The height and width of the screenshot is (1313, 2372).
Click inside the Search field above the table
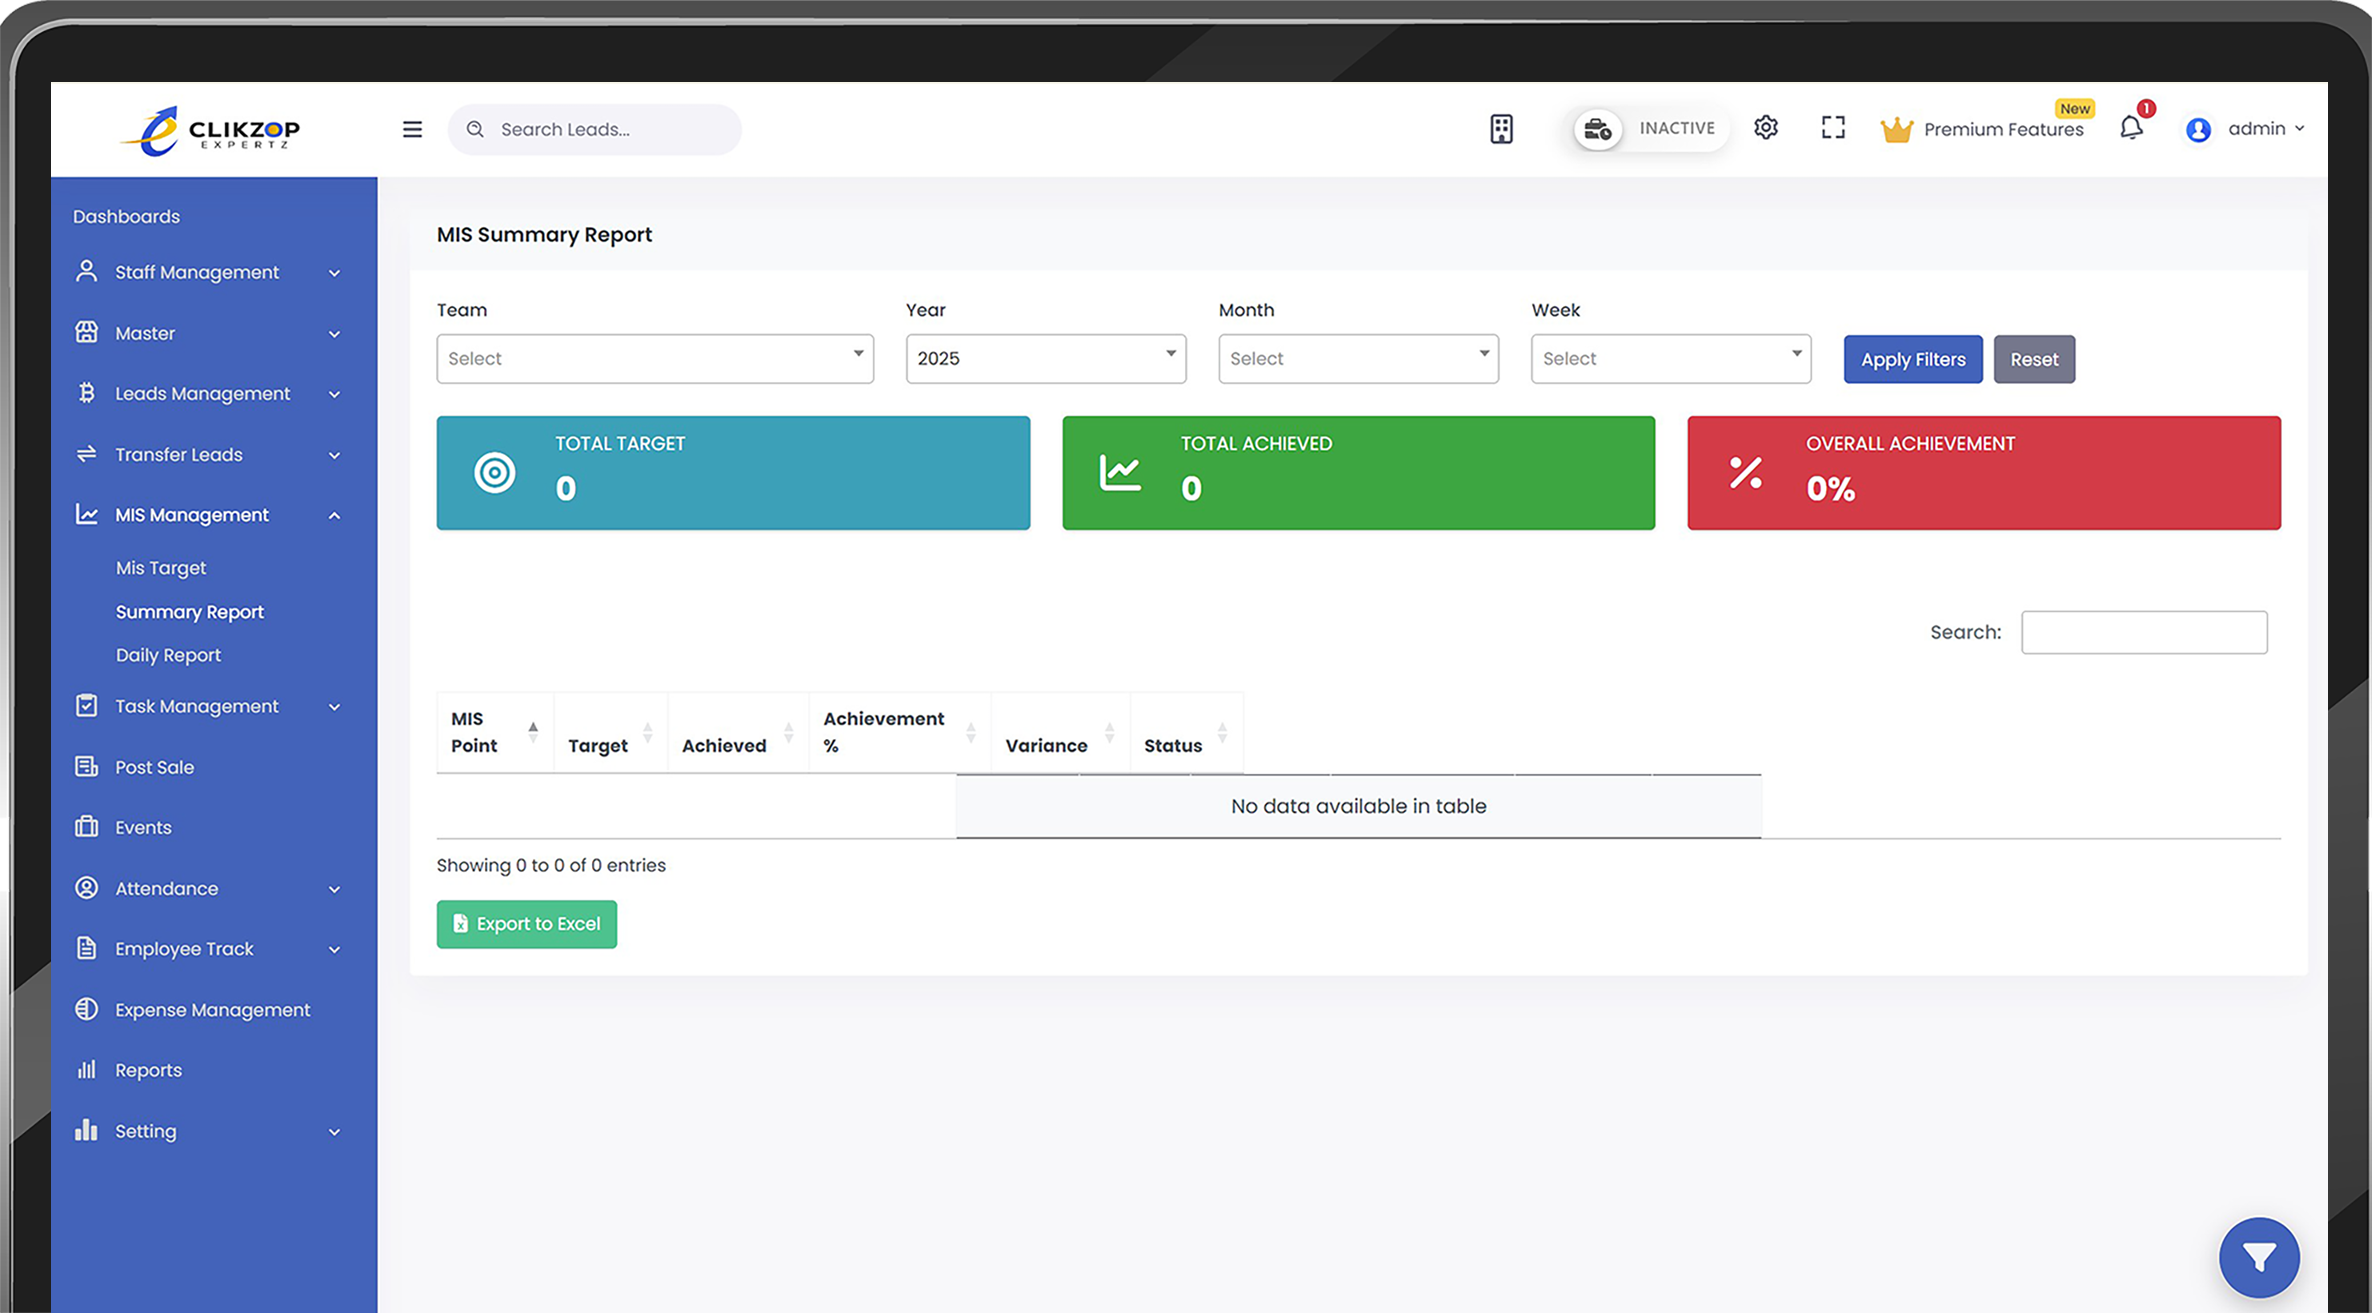pyautogui.click(x=2143, y=632)
